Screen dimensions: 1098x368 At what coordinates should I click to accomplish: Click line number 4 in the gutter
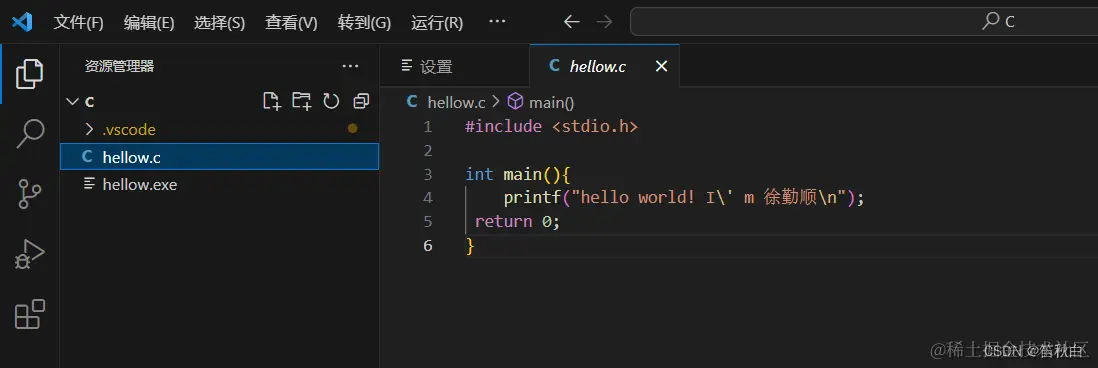(x=428, y=198)
